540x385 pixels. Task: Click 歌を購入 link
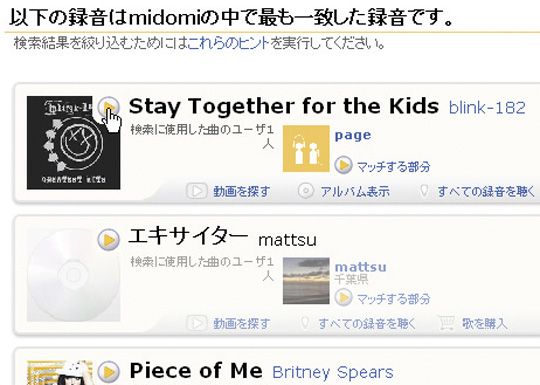[x=485, y=323]
